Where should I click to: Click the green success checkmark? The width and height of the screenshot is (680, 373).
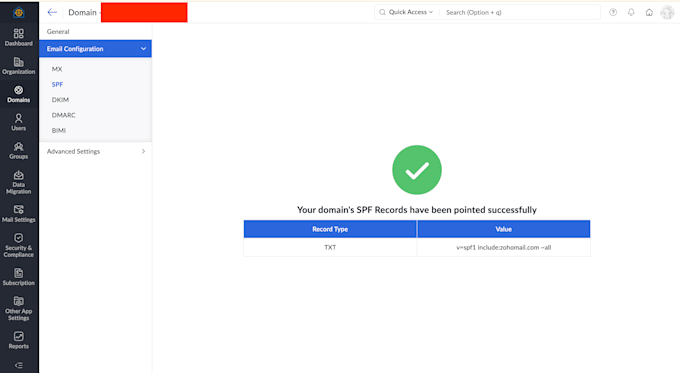417,170
